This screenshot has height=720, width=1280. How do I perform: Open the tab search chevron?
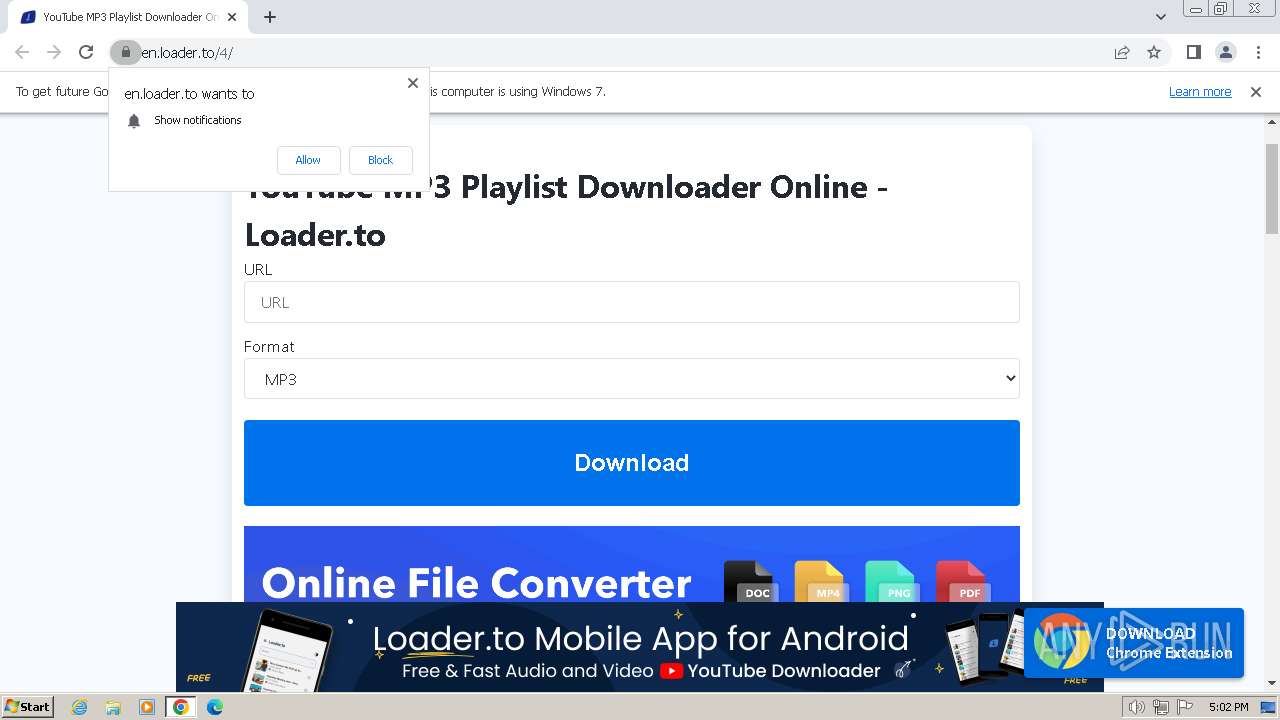(1160, 17)
